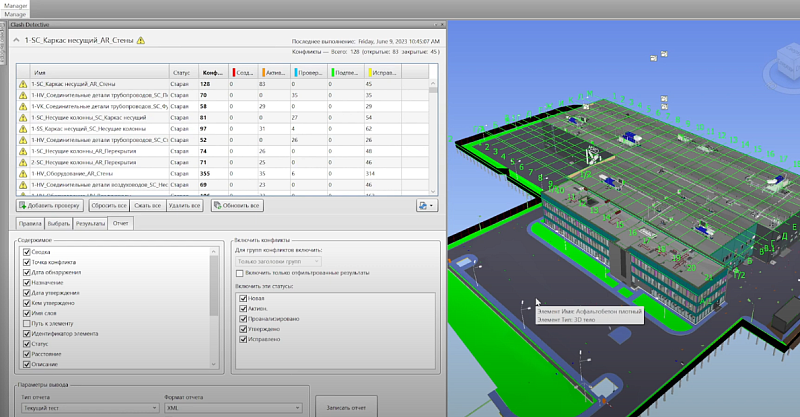Screen dimensions: 800x417
Task: Click warning icon next to the test title header
Action: click(141, 40)
